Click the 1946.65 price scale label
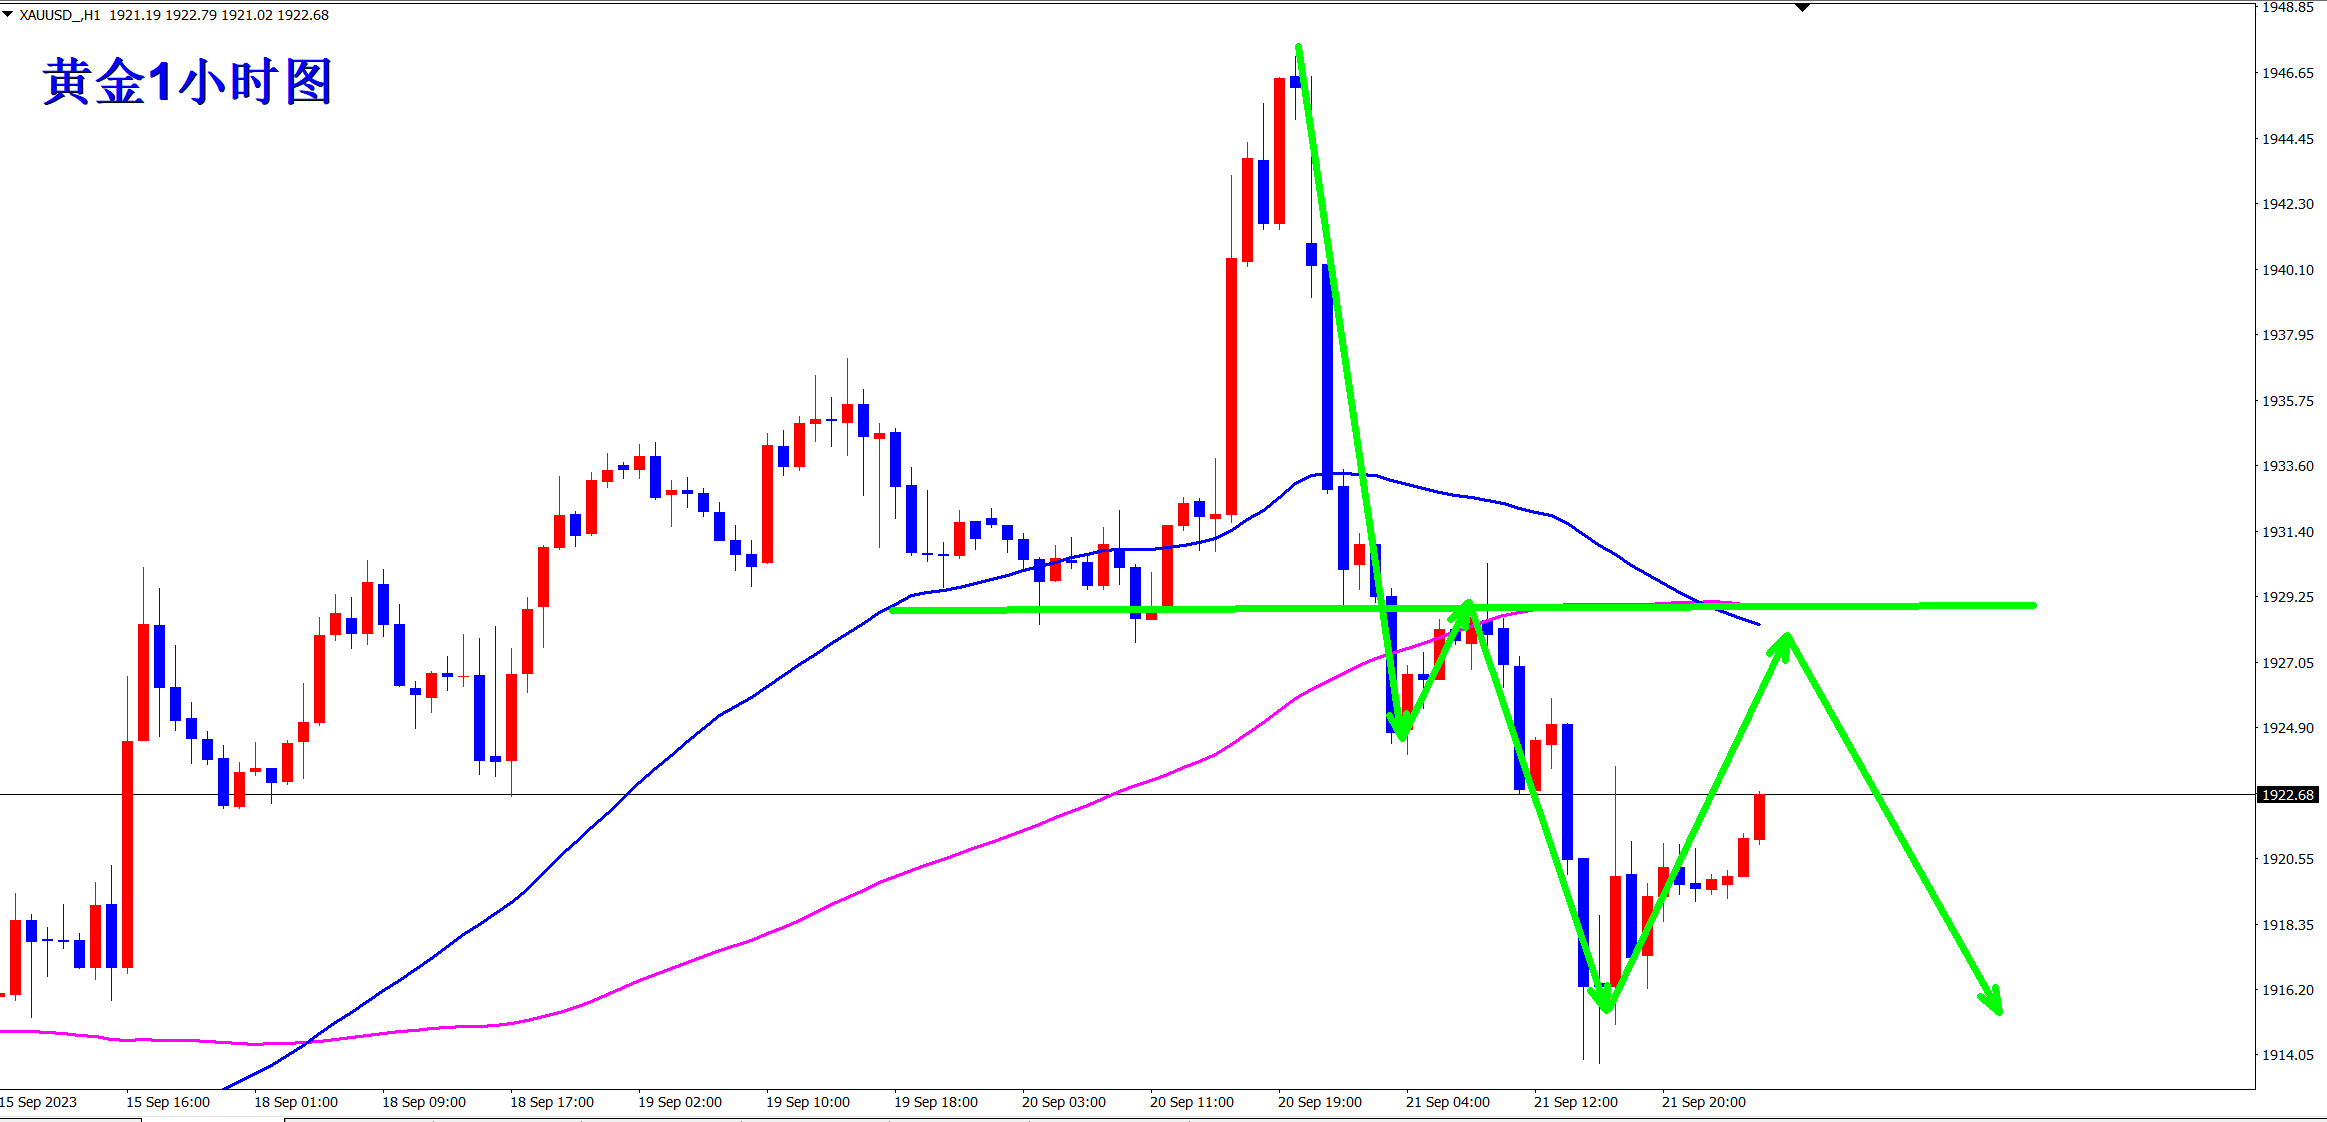The width and height of the screenshot is (2327, 1122). tap(2288, 73)
